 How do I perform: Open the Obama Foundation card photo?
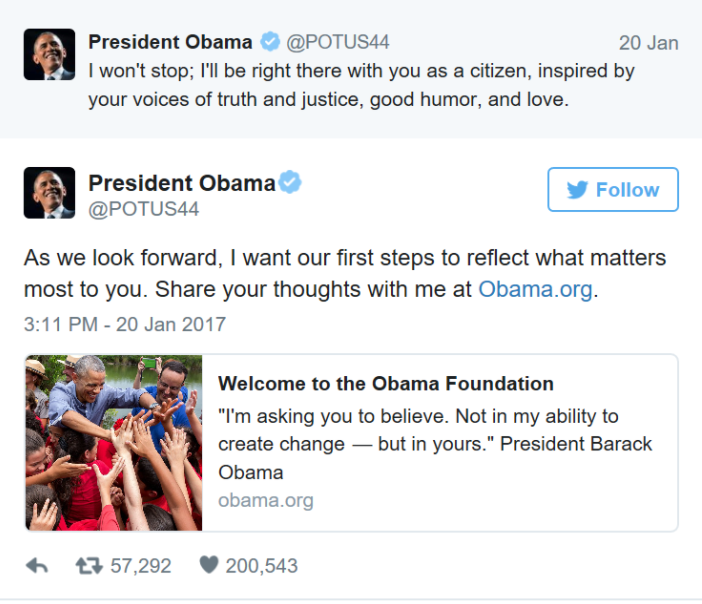(x=114, y=442)
